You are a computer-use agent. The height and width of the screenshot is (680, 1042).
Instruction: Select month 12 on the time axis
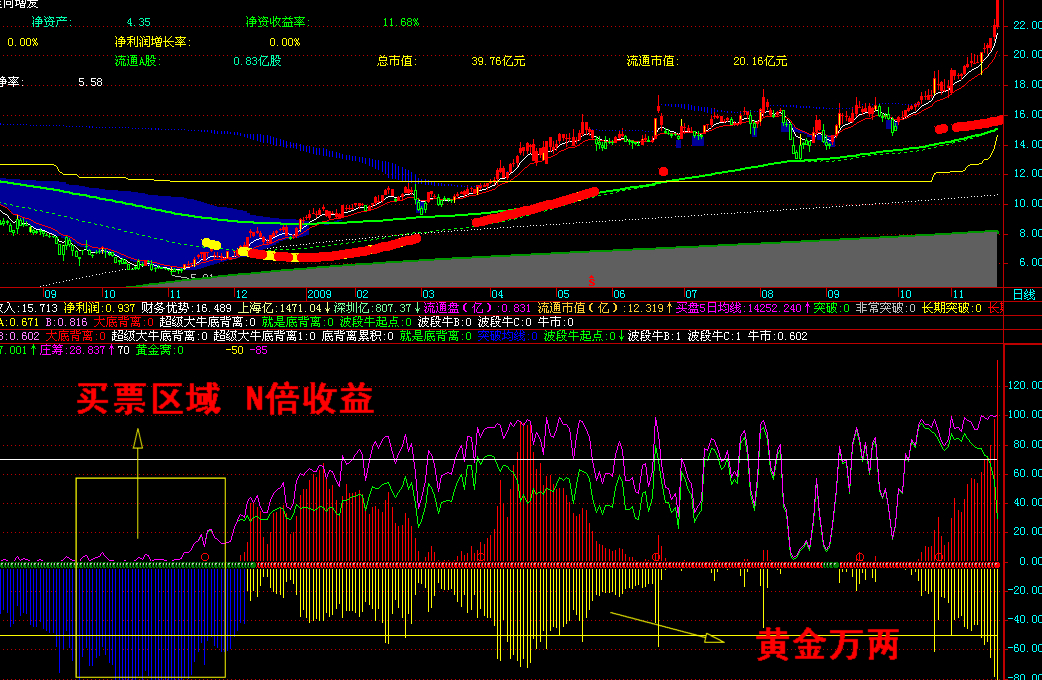[x=241, y=294]
